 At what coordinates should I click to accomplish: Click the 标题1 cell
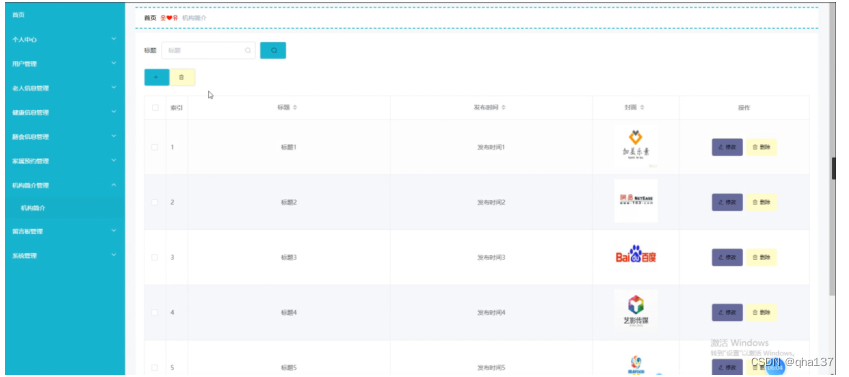click(x=289, y=147)
